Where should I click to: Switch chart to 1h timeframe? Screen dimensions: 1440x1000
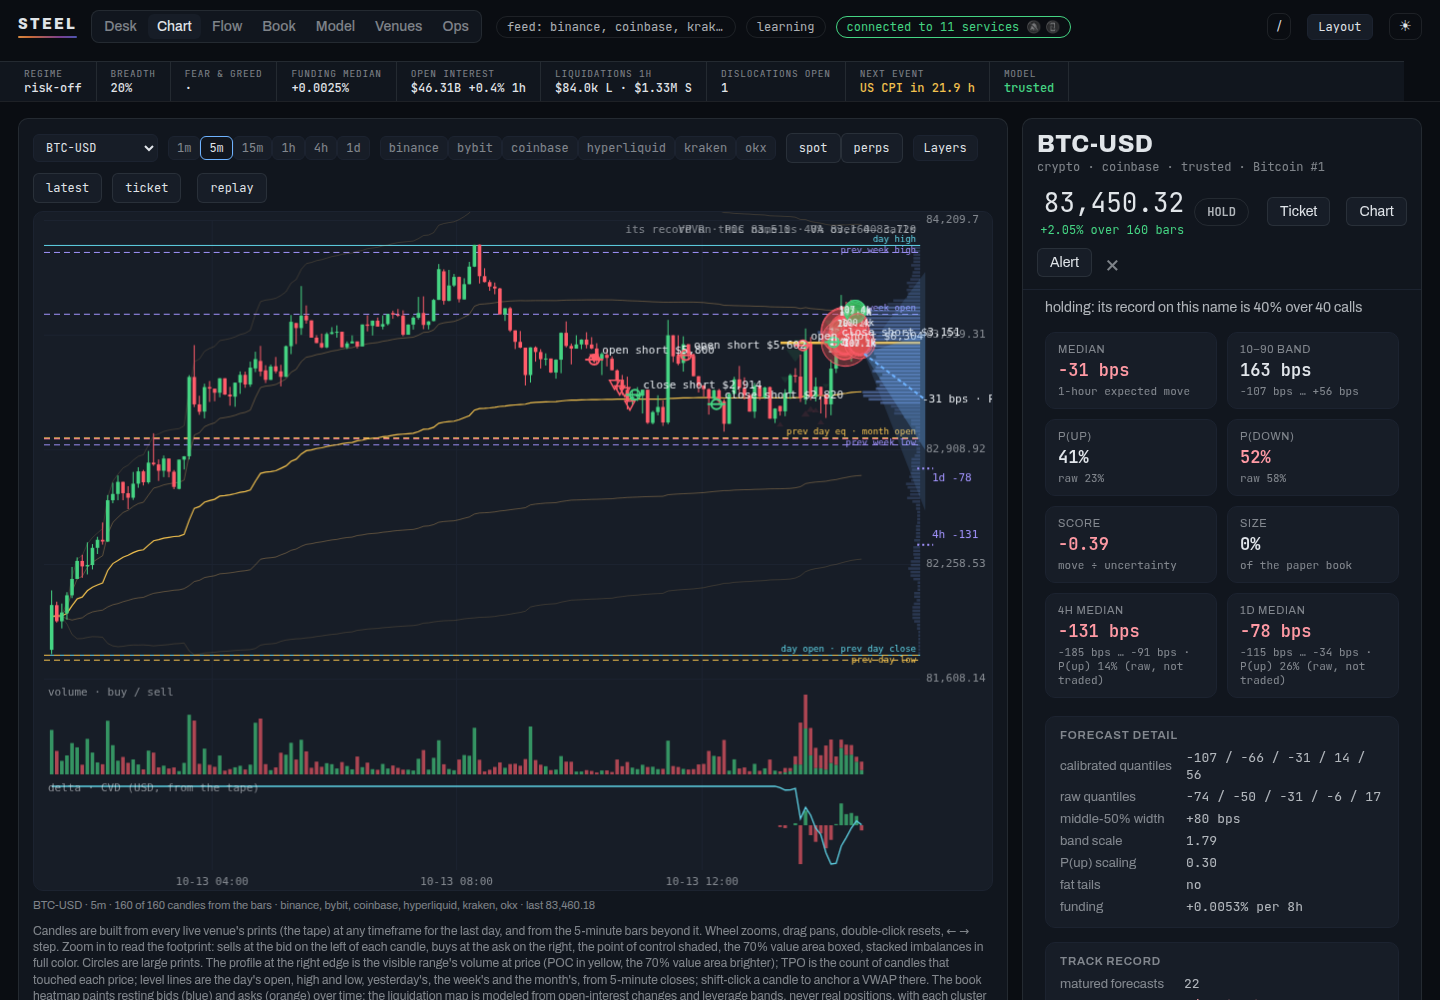(x=288, y=148)
